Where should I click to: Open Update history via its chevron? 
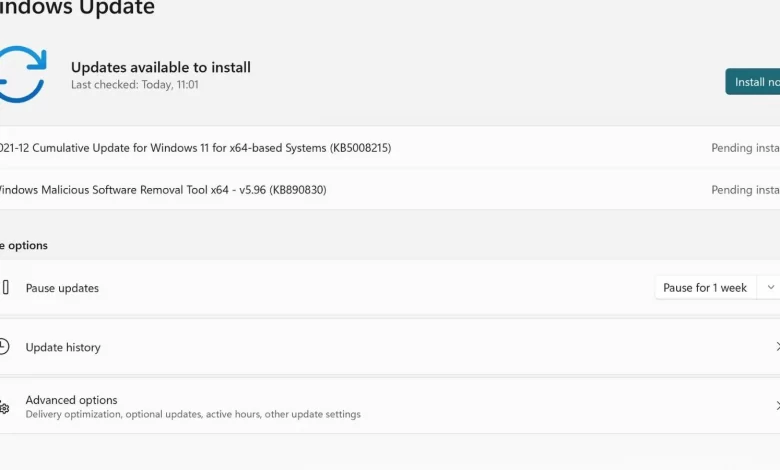point(777,347)
